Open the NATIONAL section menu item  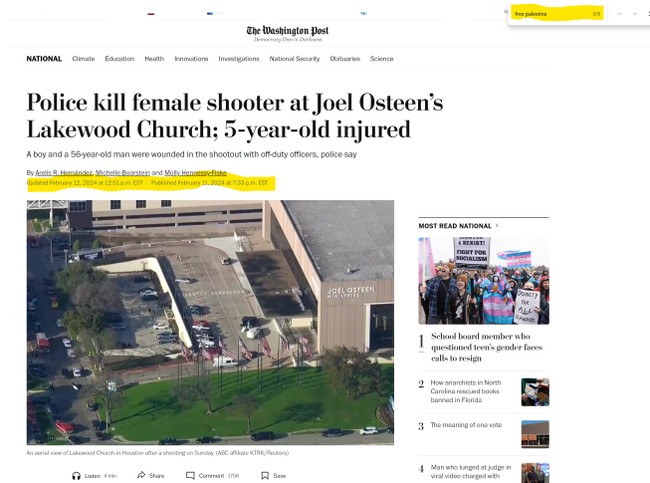44,59
